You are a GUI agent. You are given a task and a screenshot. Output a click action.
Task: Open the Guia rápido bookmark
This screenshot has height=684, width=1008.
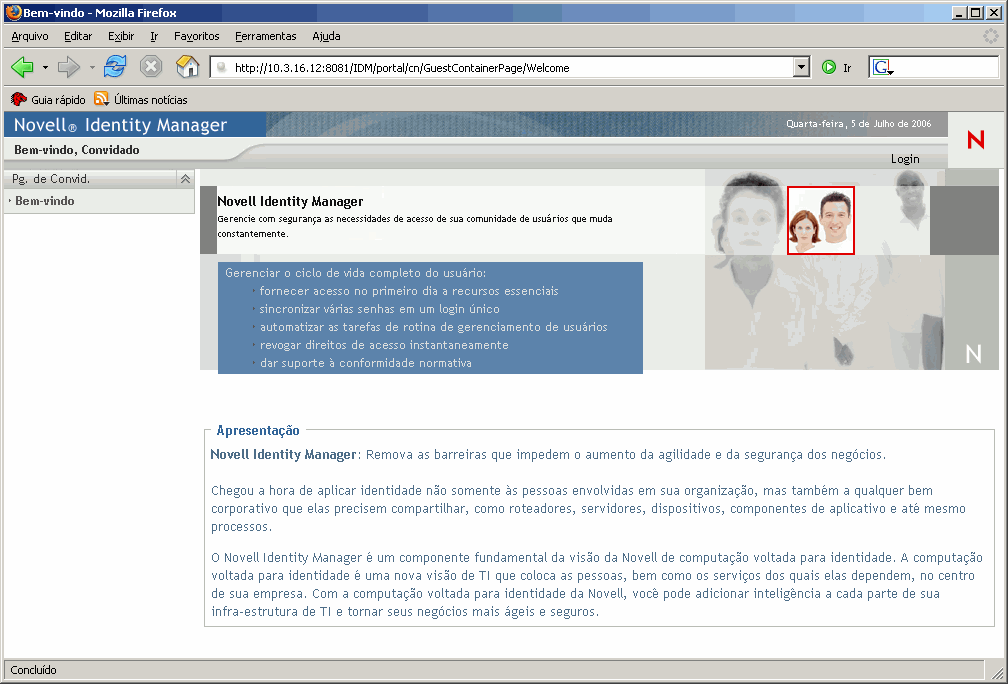pyautogui.click(x=48, y=99)
